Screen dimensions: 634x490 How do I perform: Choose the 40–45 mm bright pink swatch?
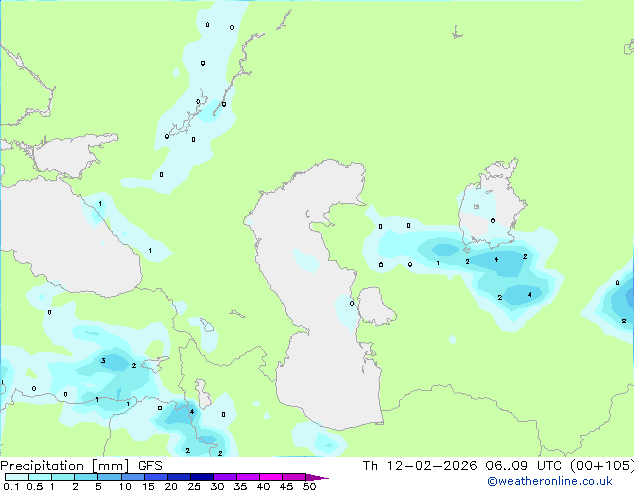point(271,477)
